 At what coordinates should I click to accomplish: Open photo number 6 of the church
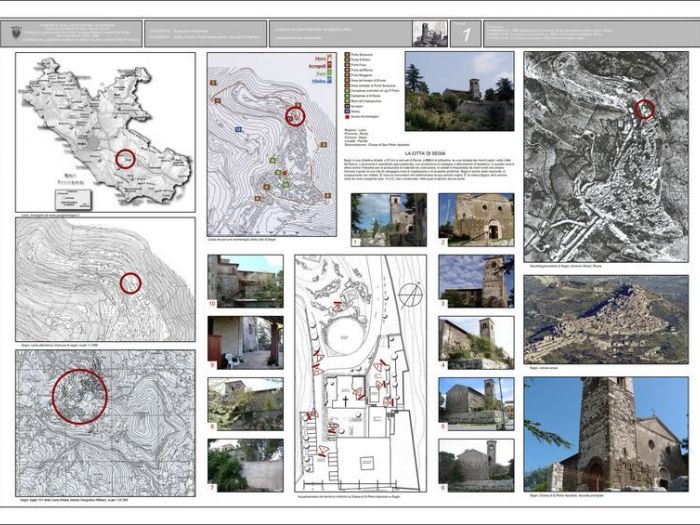pos(476,465)
